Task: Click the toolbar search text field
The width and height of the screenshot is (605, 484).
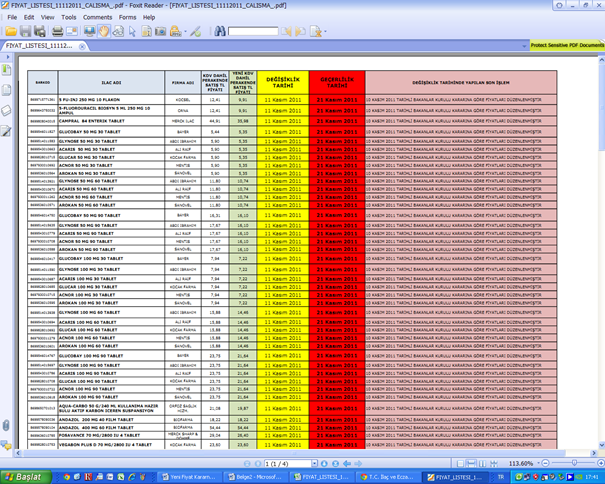Action: 252,31
